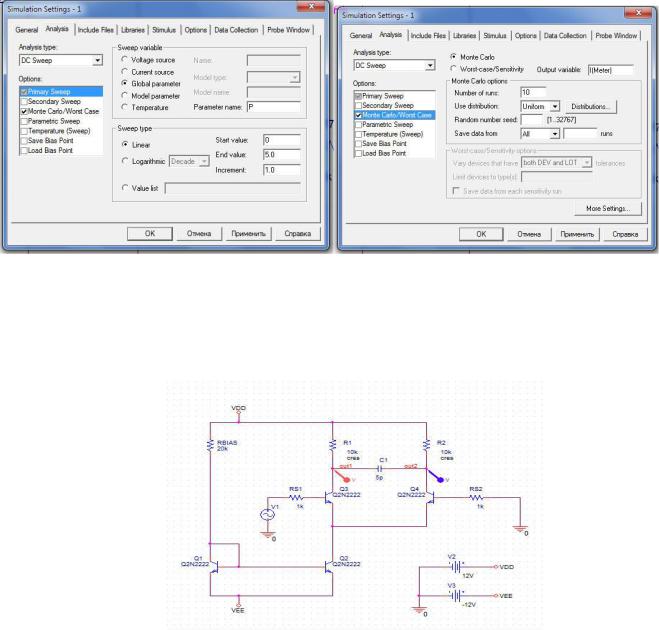This screenshot has height=630, width=659.
Task: Open both DEV and LOT dropdown
Action: [x=587, y=163]
